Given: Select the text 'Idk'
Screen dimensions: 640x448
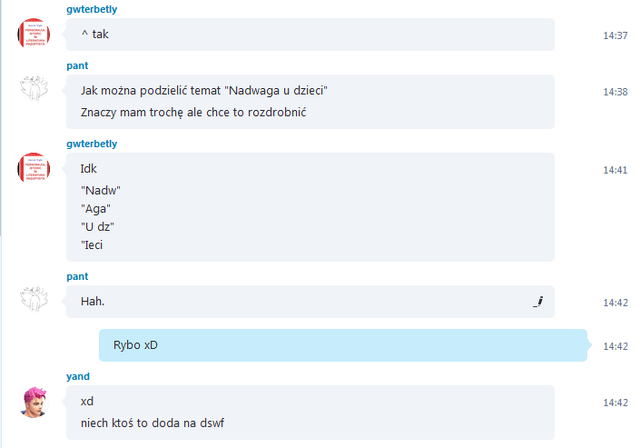Looking at the screenshot, I should tap(89, 169).
